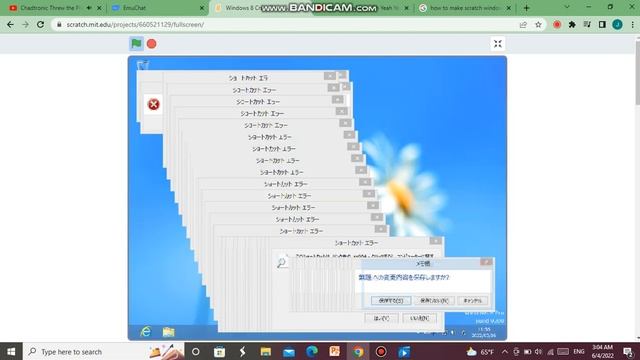Open the Windows notification center
Image resolution: width=640 pixels, height=360 pixels.
coord(629,351)
